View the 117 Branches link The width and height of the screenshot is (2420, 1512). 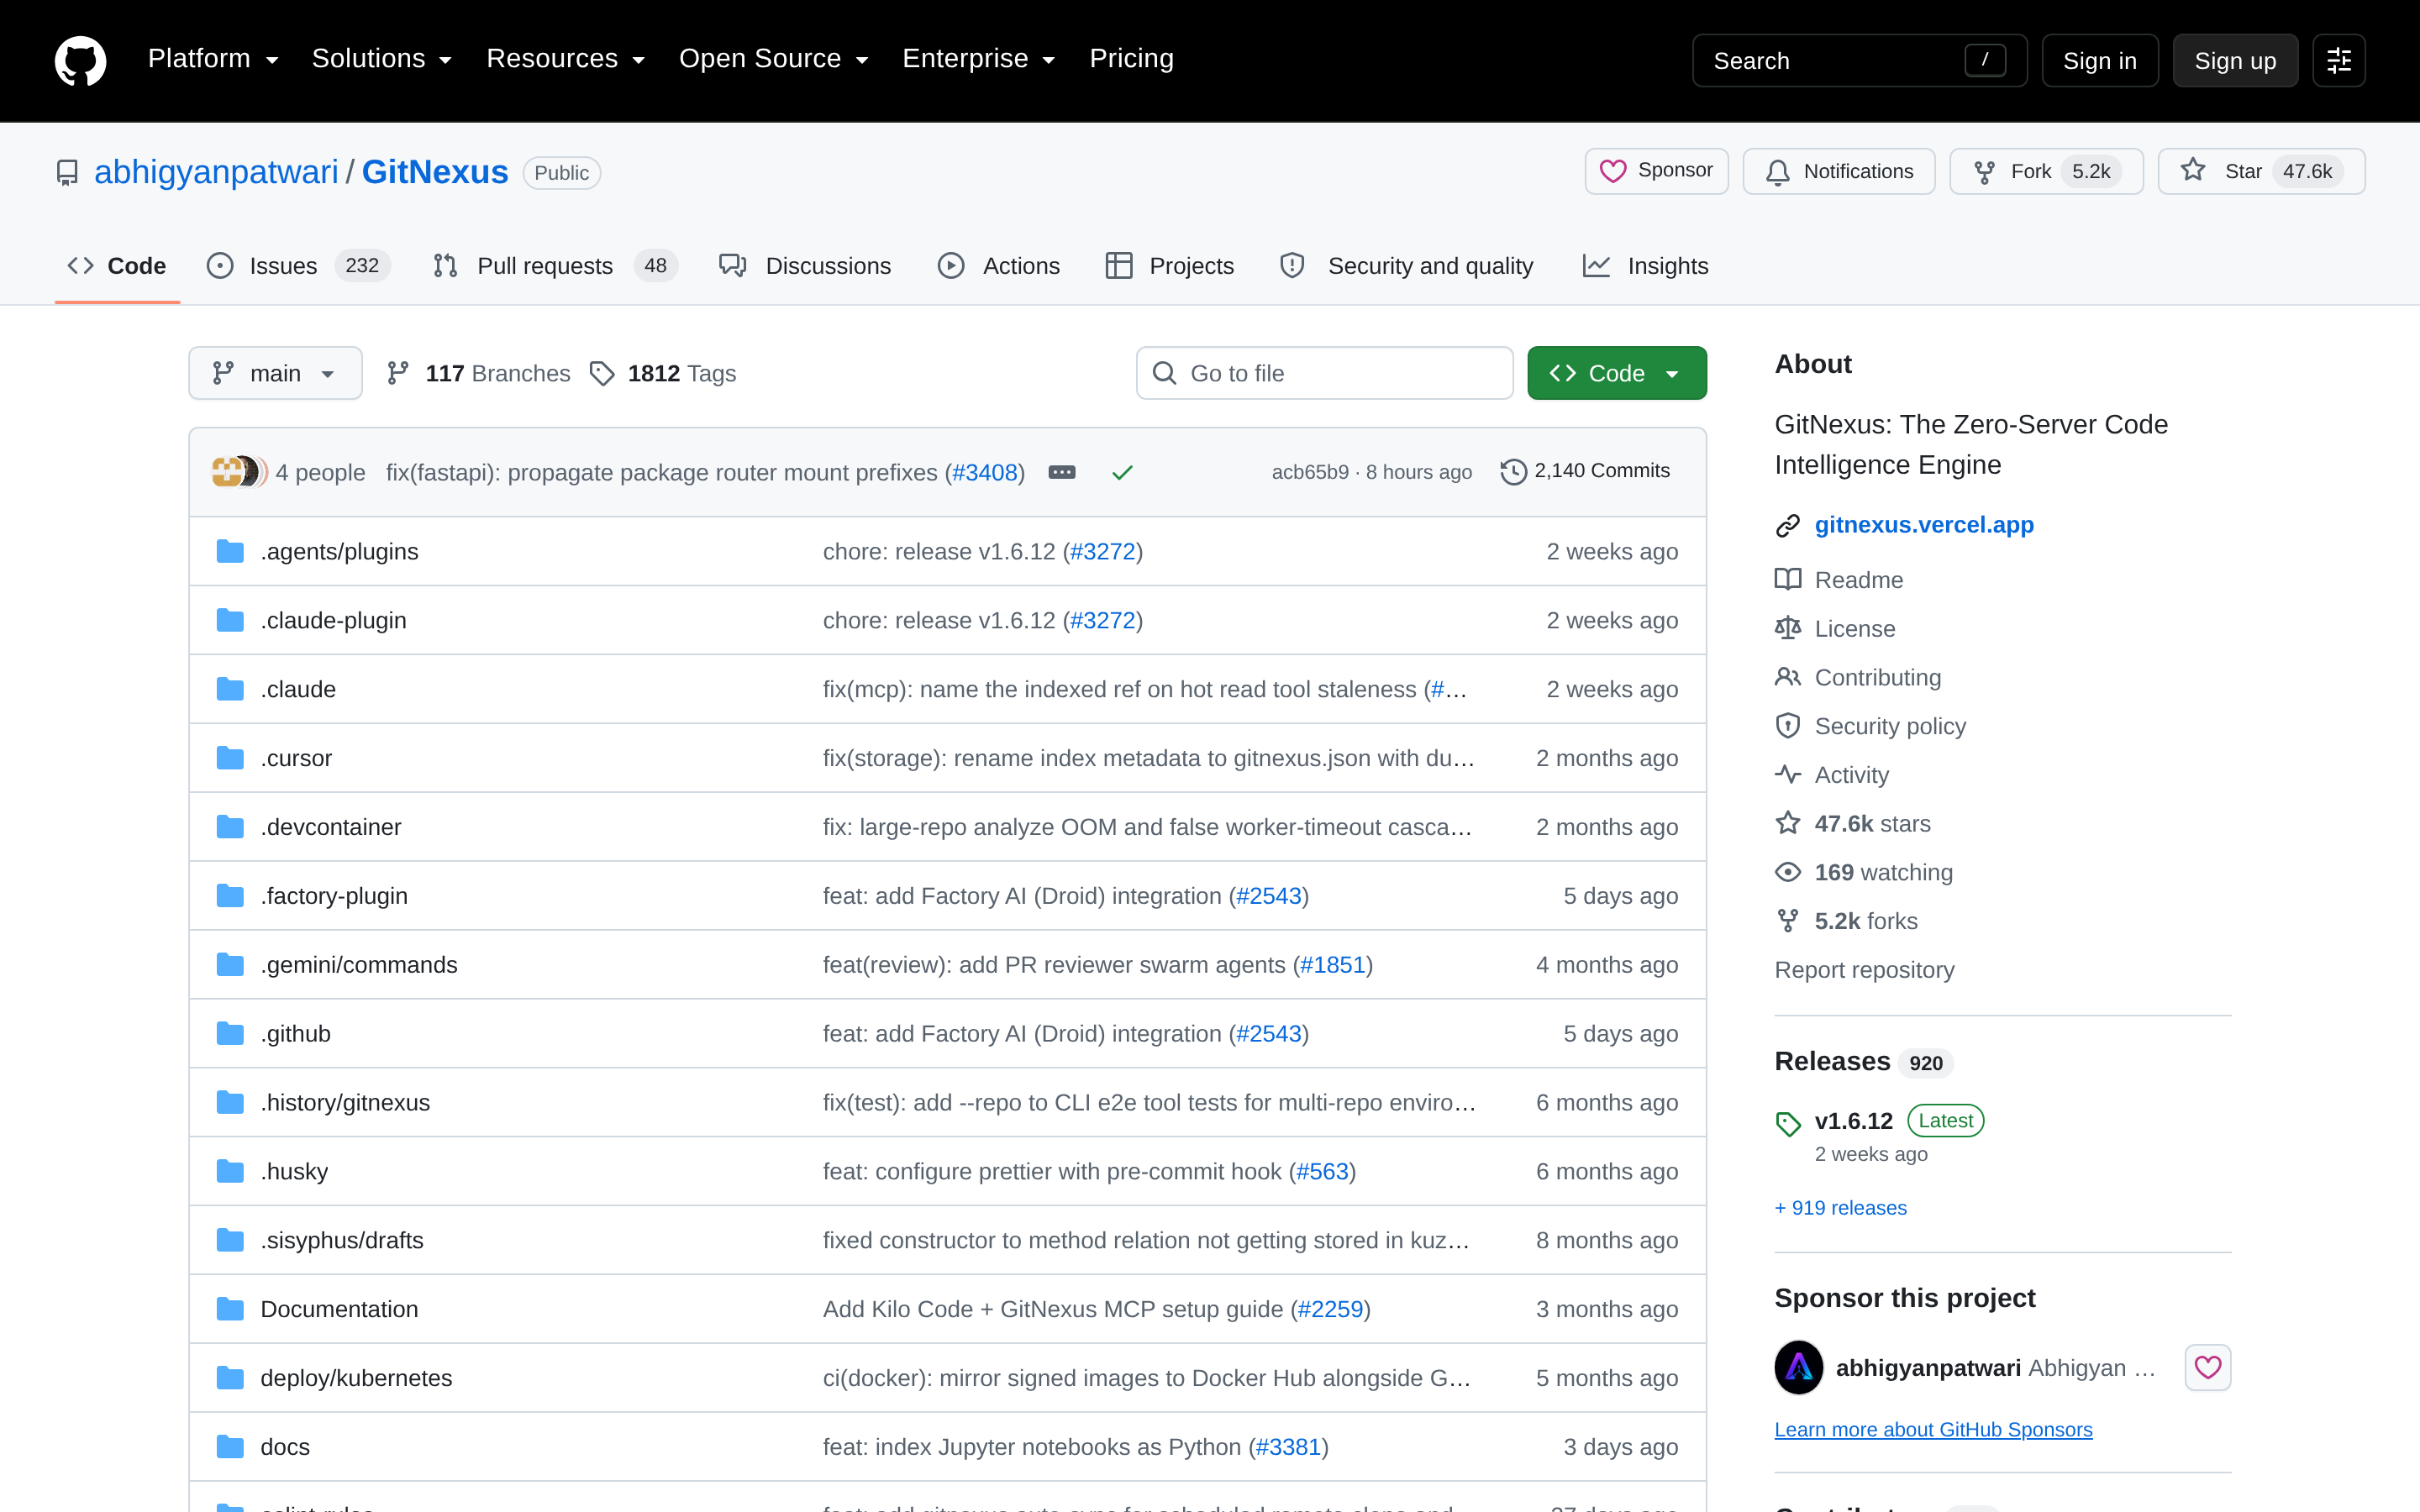pos(478,373)
